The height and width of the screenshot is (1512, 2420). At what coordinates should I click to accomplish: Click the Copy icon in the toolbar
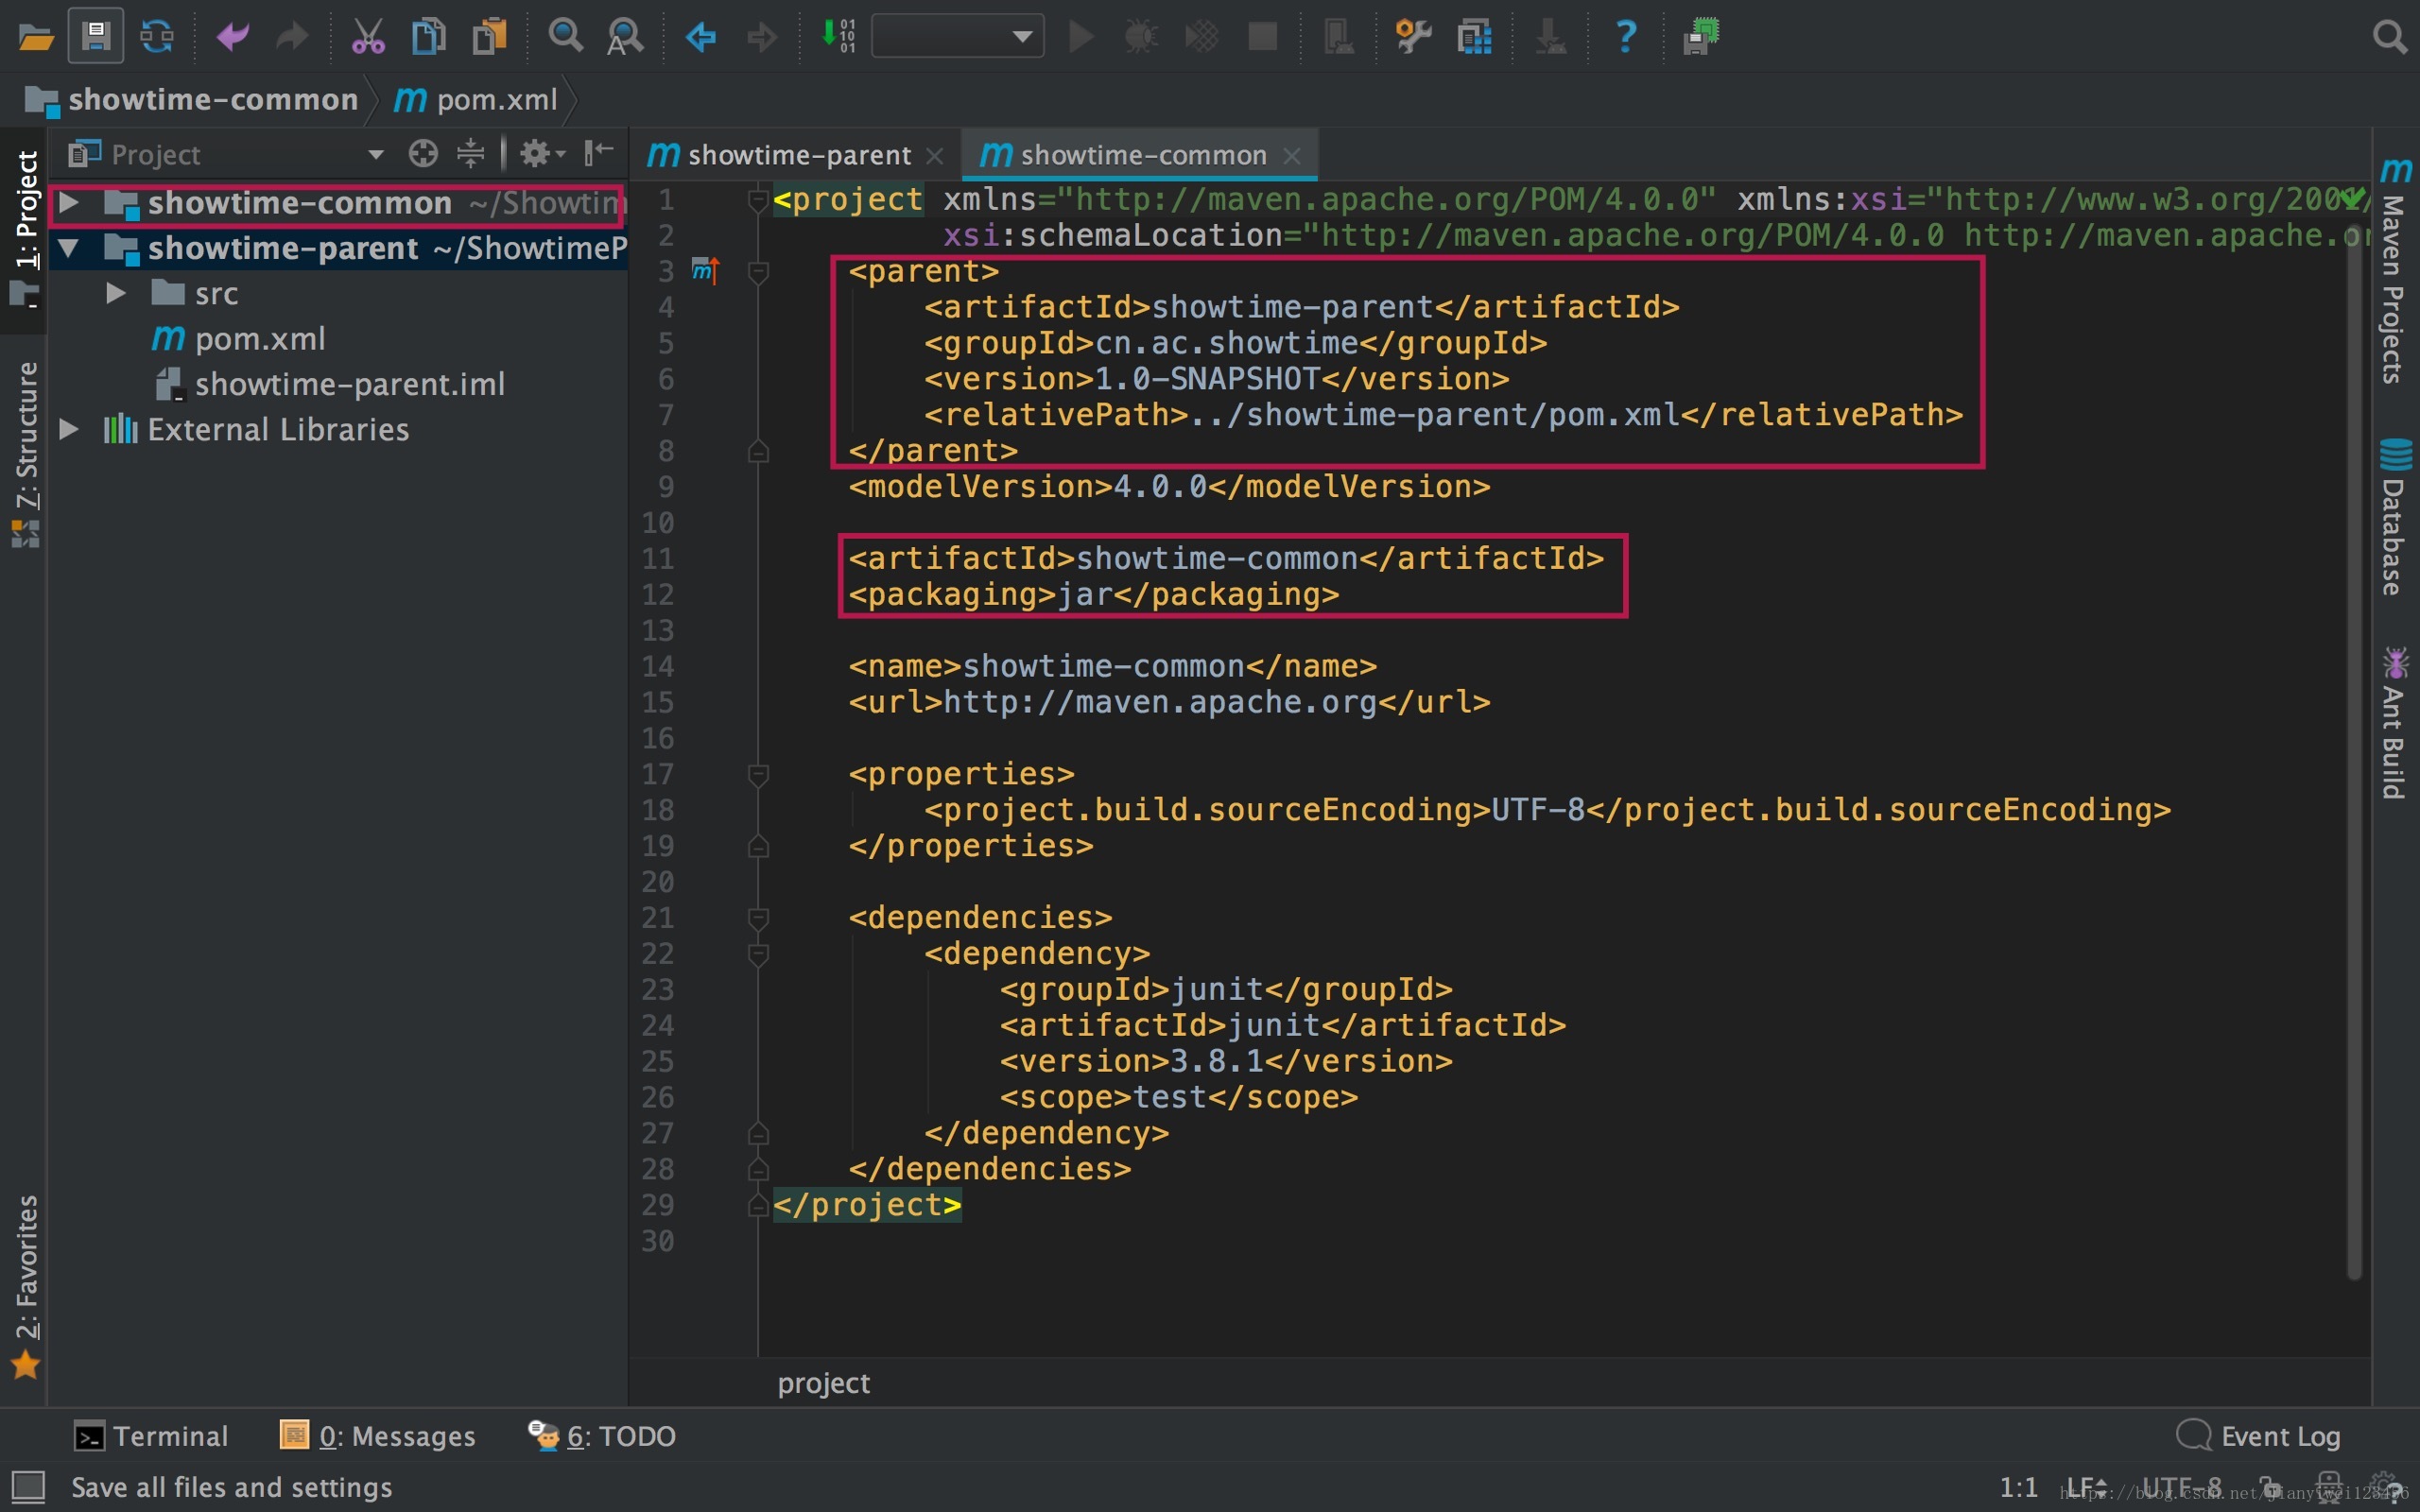pos(428,37)
